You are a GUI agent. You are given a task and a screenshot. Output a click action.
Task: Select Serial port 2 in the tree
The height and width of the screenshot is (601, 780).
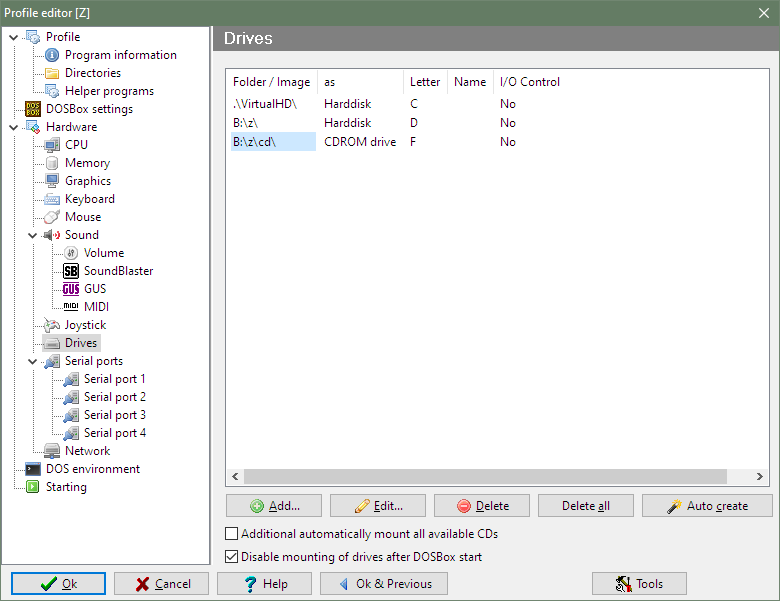[x=115, y=397]
